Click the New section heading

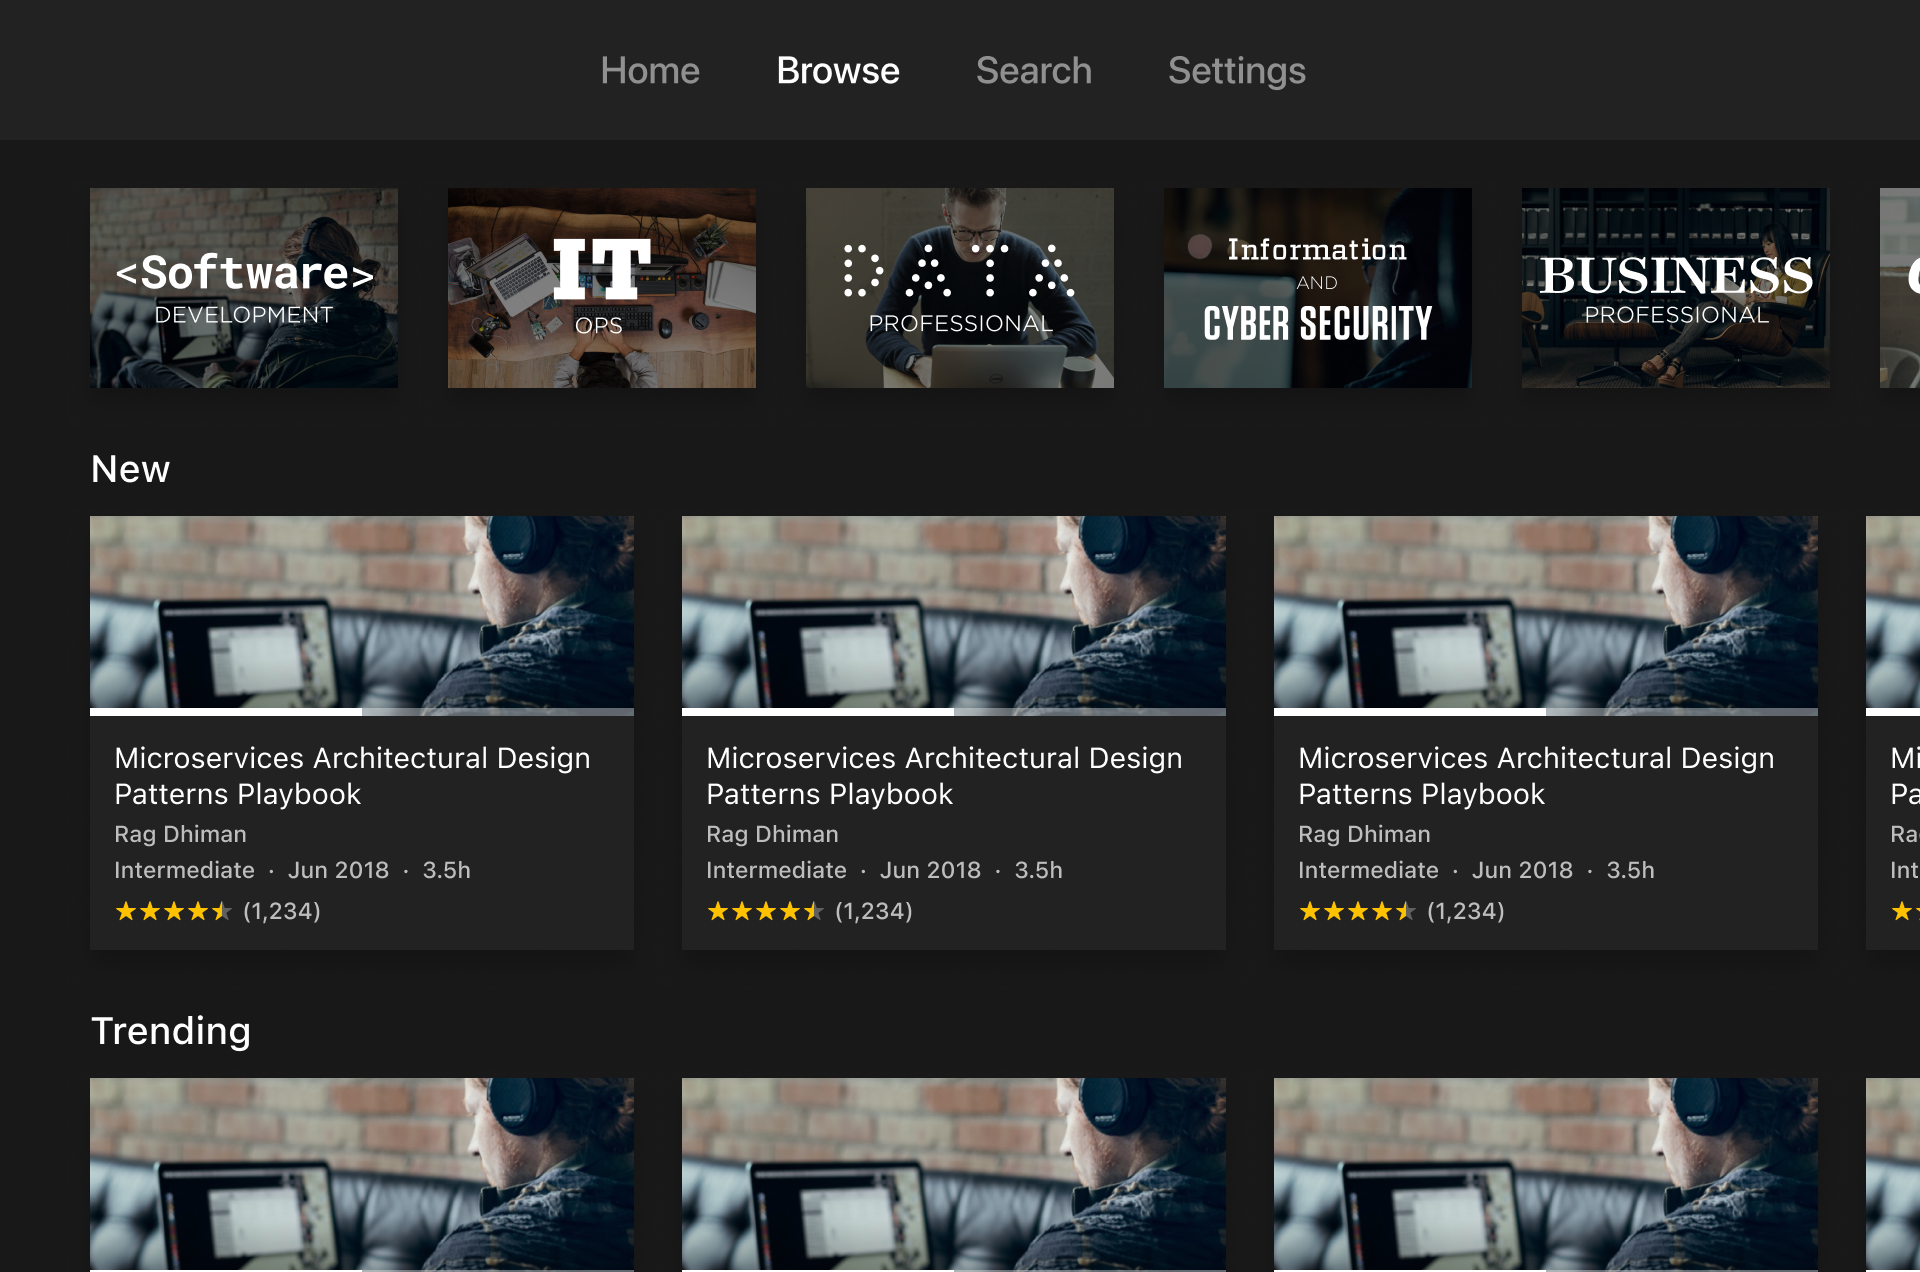(x=130, y=469)
